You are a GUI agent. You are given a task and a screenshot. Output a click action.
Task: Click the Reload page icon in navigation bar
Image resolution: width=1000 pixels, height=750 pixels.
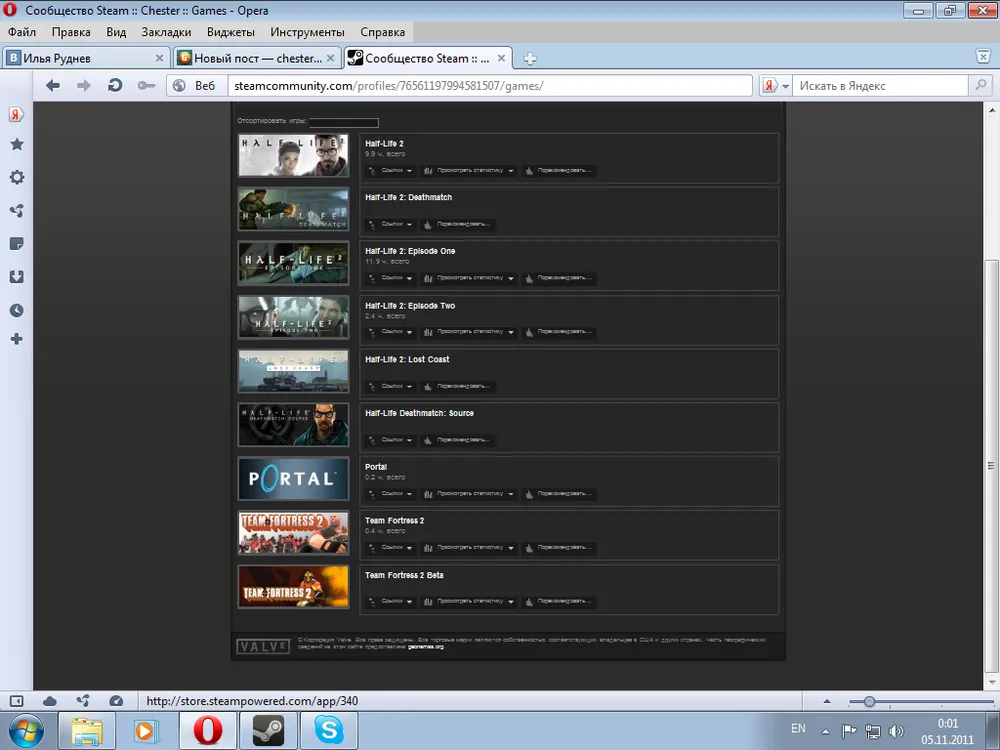pyautogui.click(x=114, y=86)
